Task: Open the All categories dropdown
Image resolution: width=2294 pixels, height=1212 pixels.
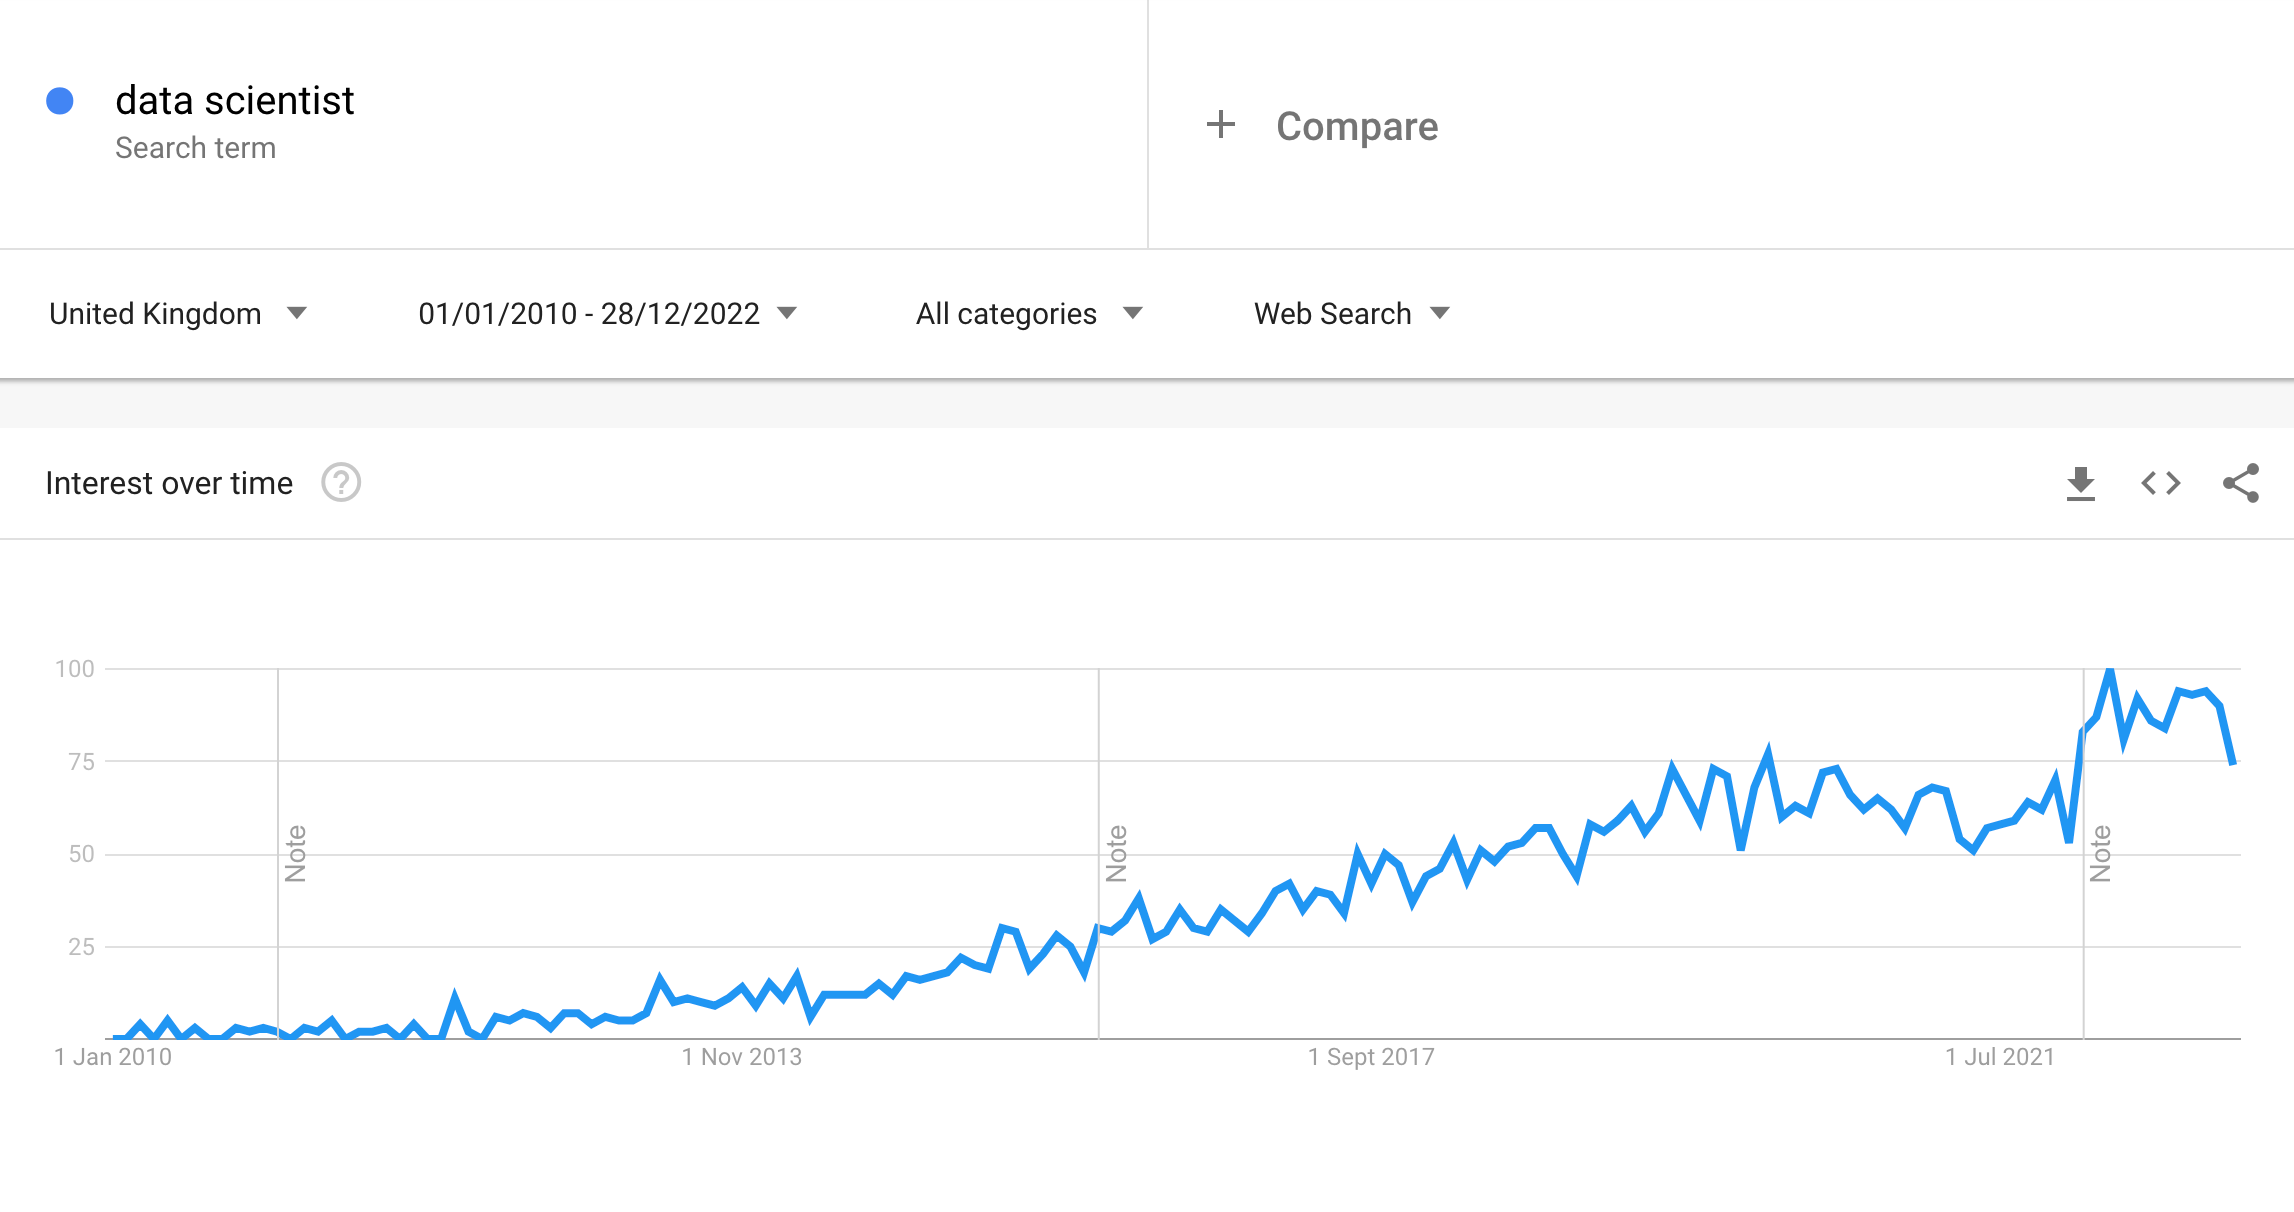Action: coord(1028,314)
